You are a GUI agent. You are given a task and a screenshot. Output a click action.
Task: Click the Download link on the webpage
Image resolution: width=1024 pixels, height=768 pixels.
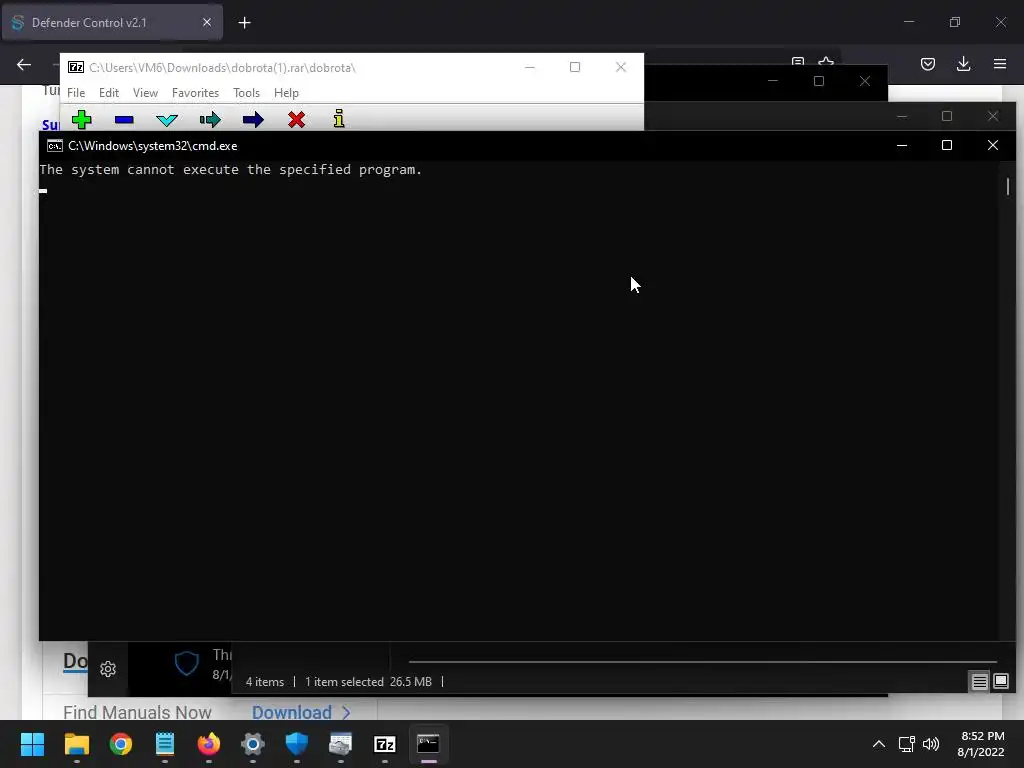click(x=301, y=712)
